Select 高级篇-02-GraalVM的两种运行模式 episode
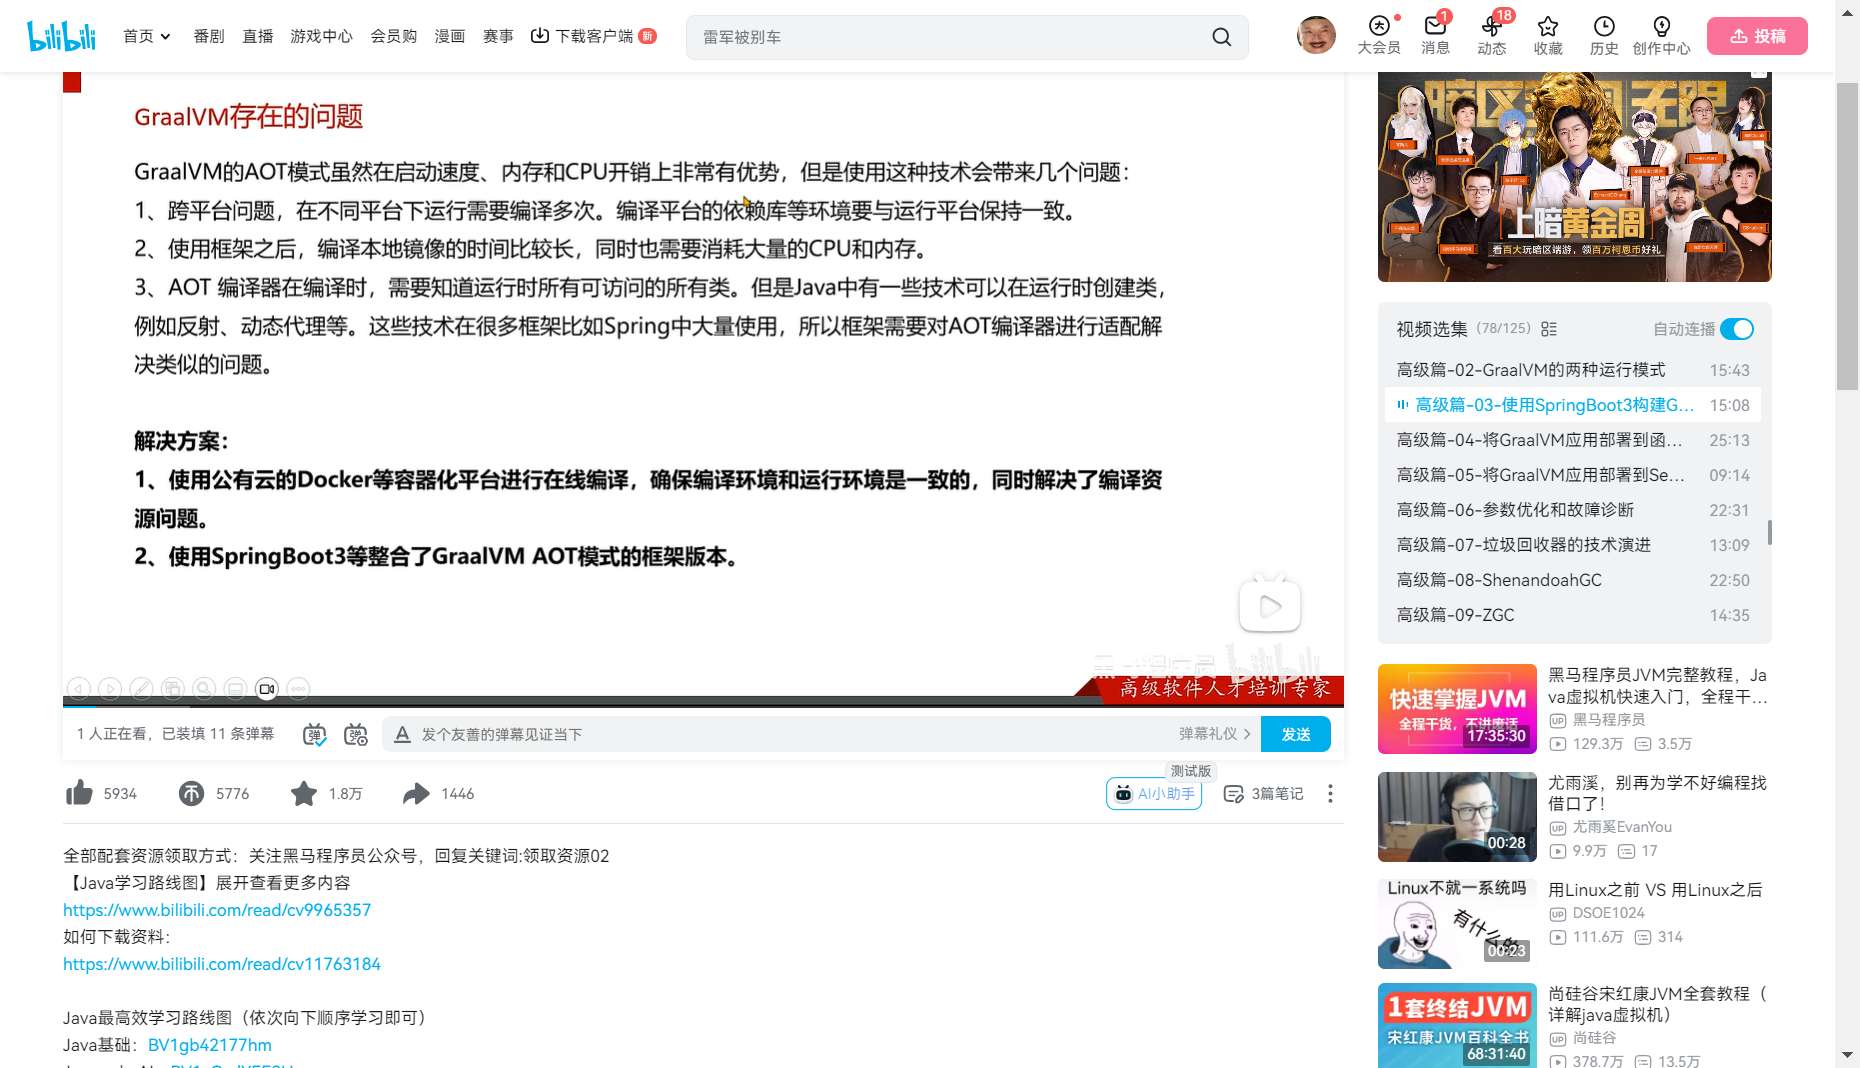Viewport: 1860px width, 1068px height. point(1573,370)
